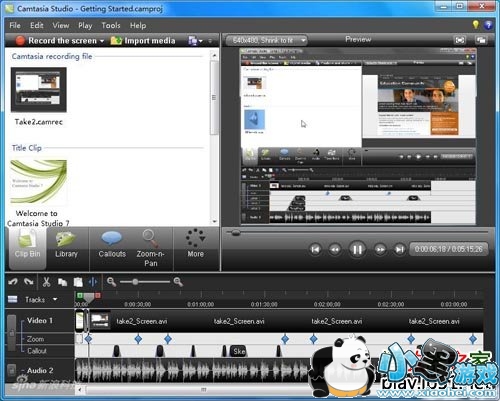Open the 640x480 Shrink to fit dropdown
Viewport: 500px width, 401px height.
pos(266,40)
